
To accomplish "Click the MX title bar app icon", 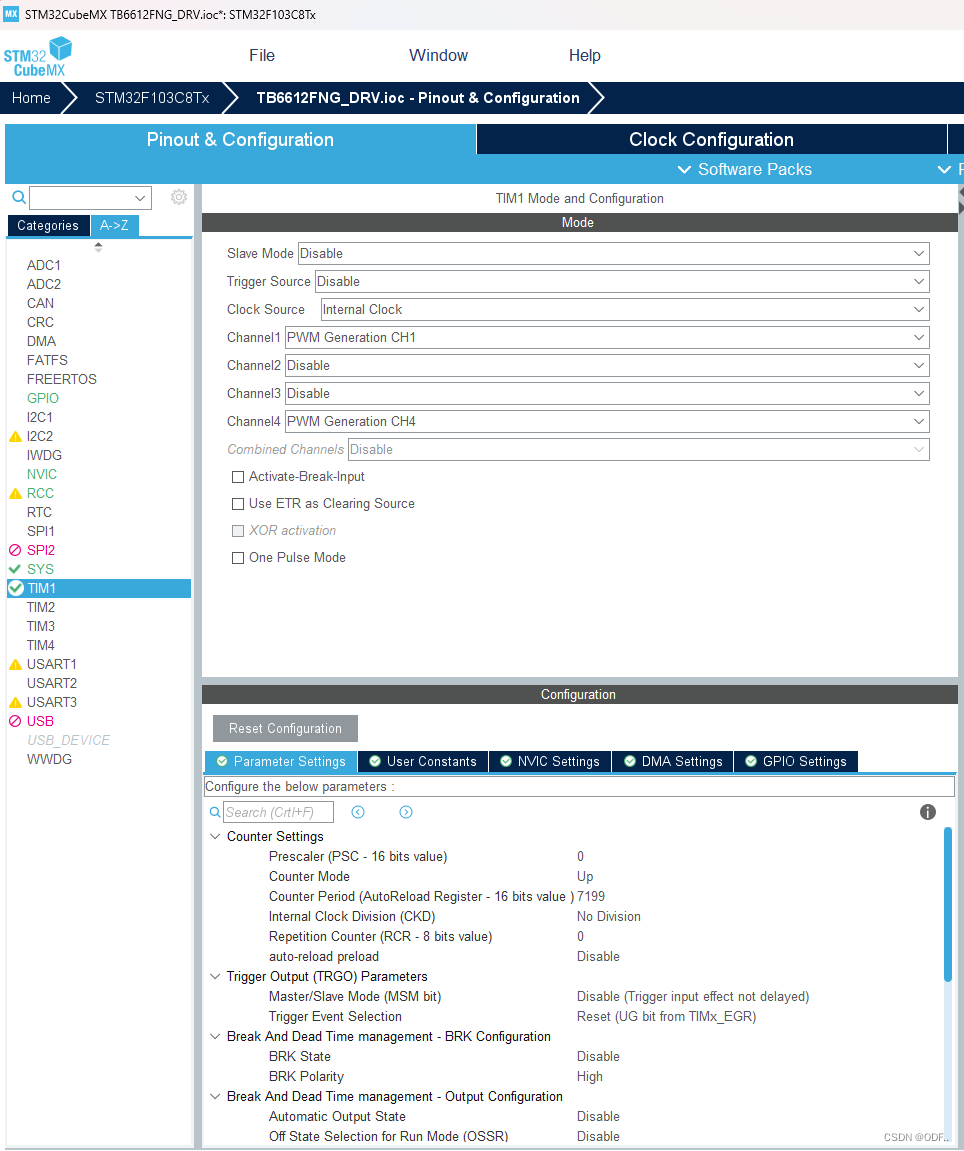I will point(11,14).
